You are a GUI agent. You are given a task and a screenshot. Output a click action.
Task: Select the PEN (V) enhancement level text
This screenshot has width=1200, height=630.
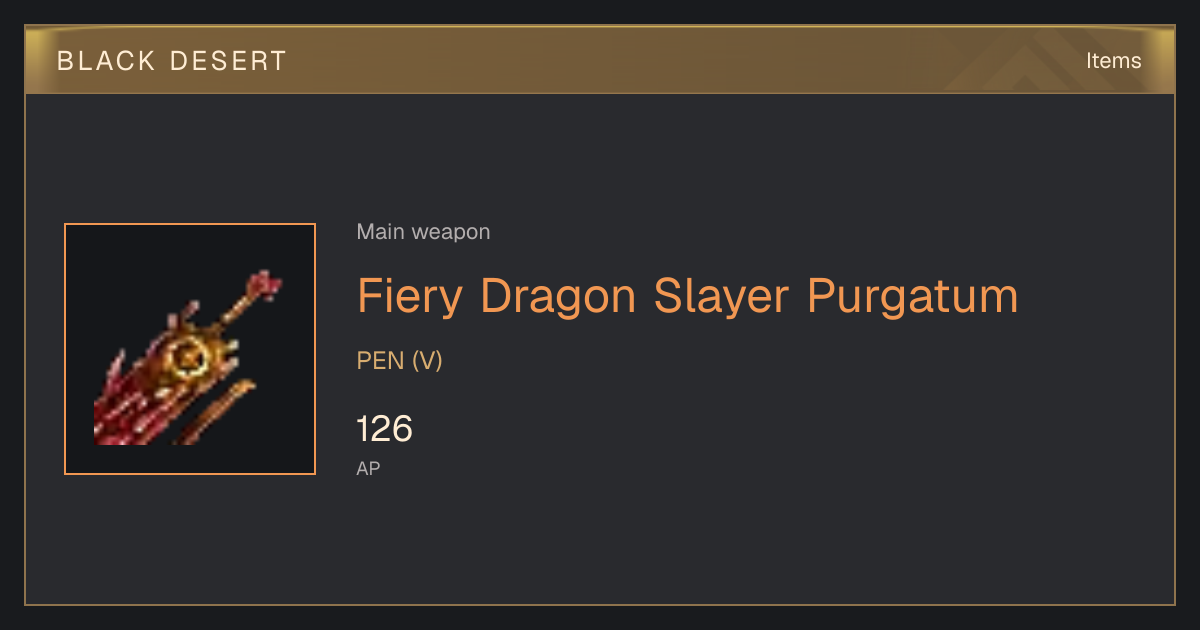click(x=399, y=361)
